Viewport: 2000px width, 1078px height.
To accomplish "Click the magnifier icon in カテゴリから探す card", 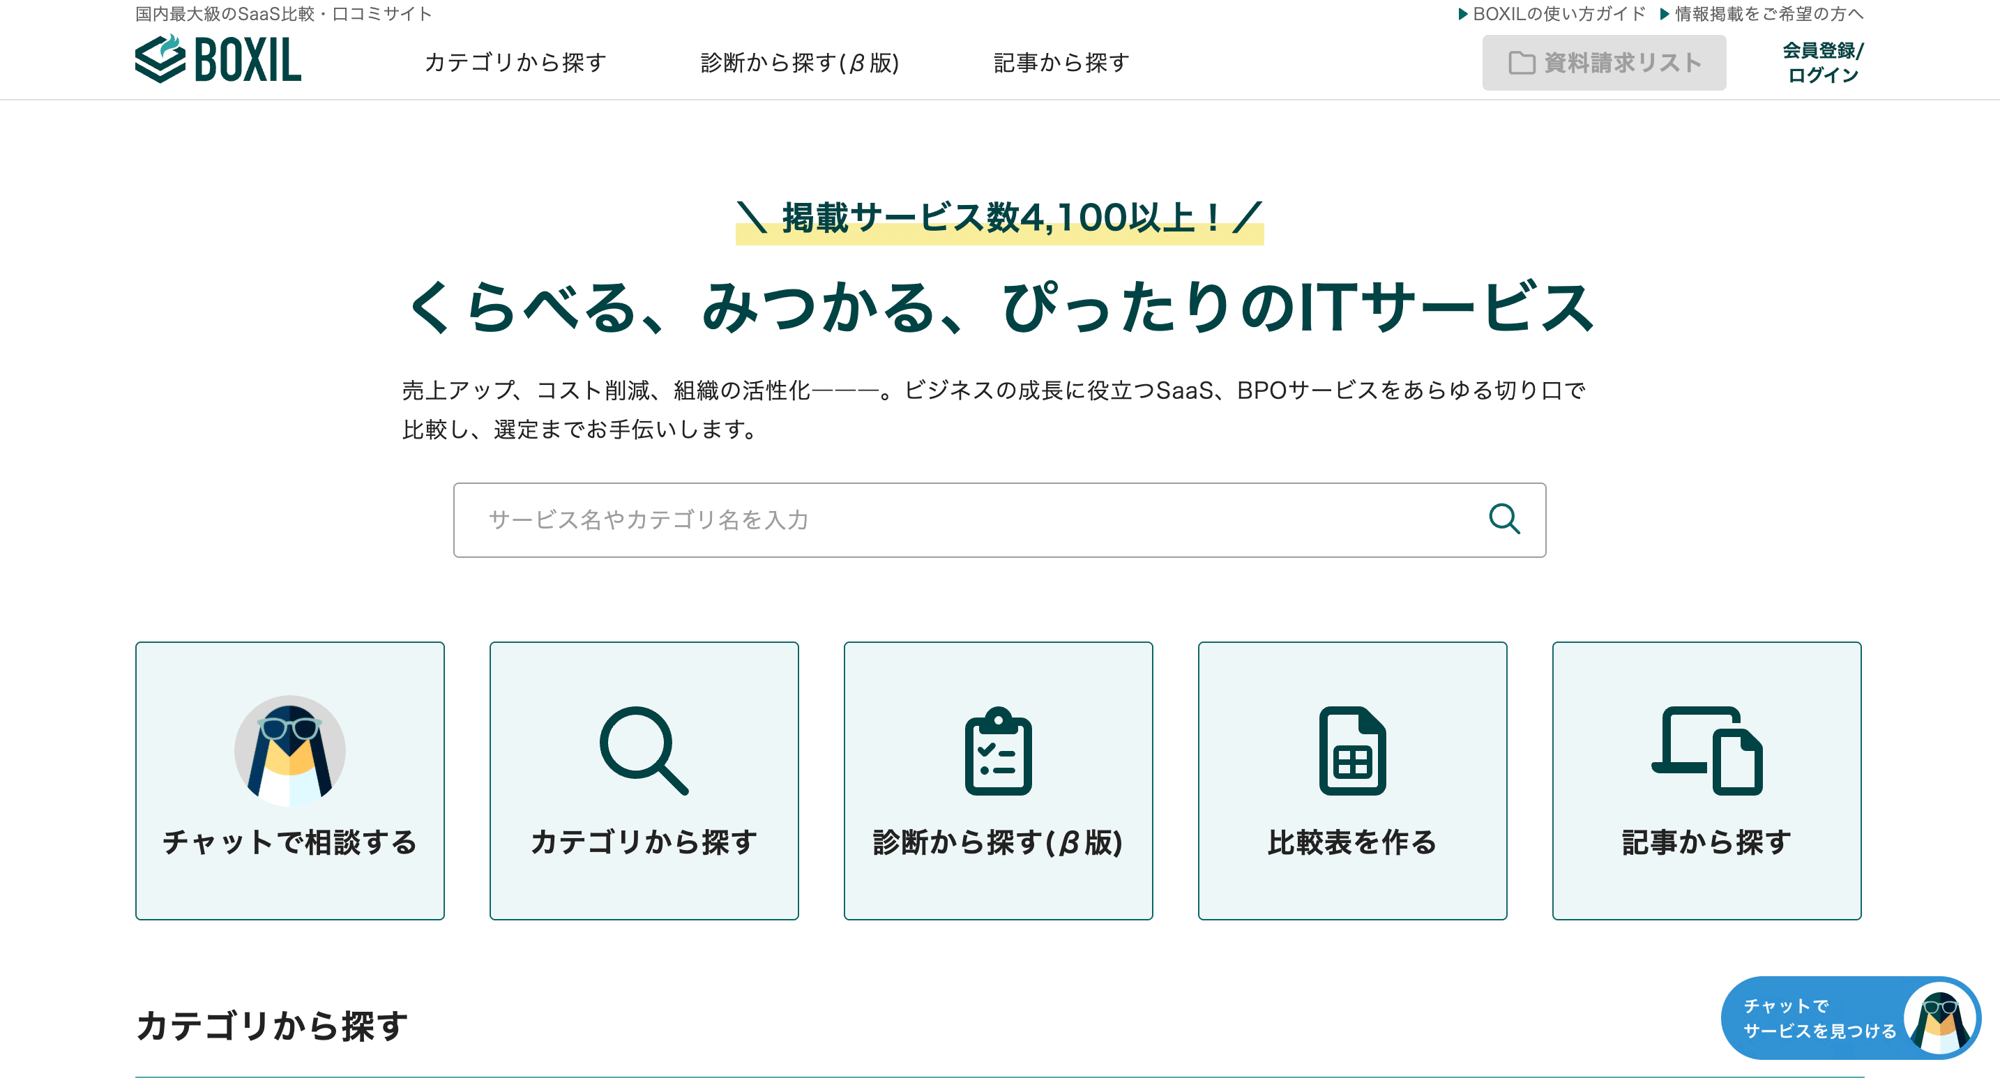I will click(643, 751).
